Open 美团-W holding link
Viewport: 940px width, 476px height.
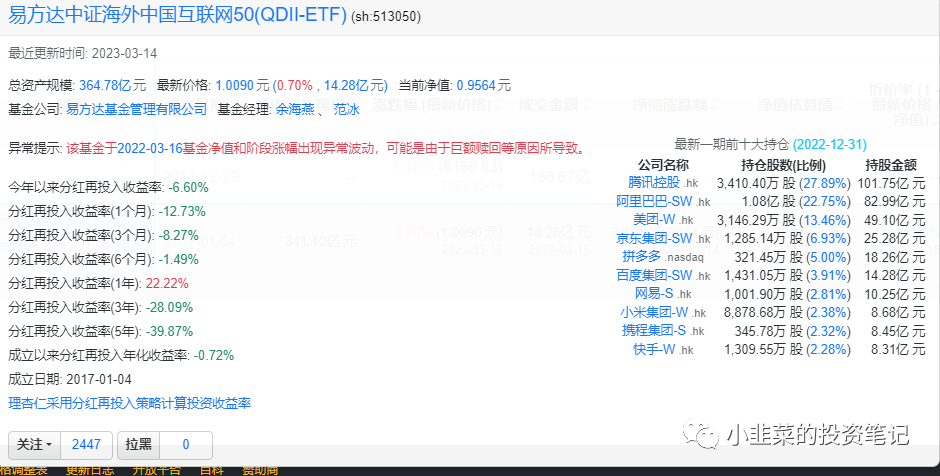click(654, 220)
